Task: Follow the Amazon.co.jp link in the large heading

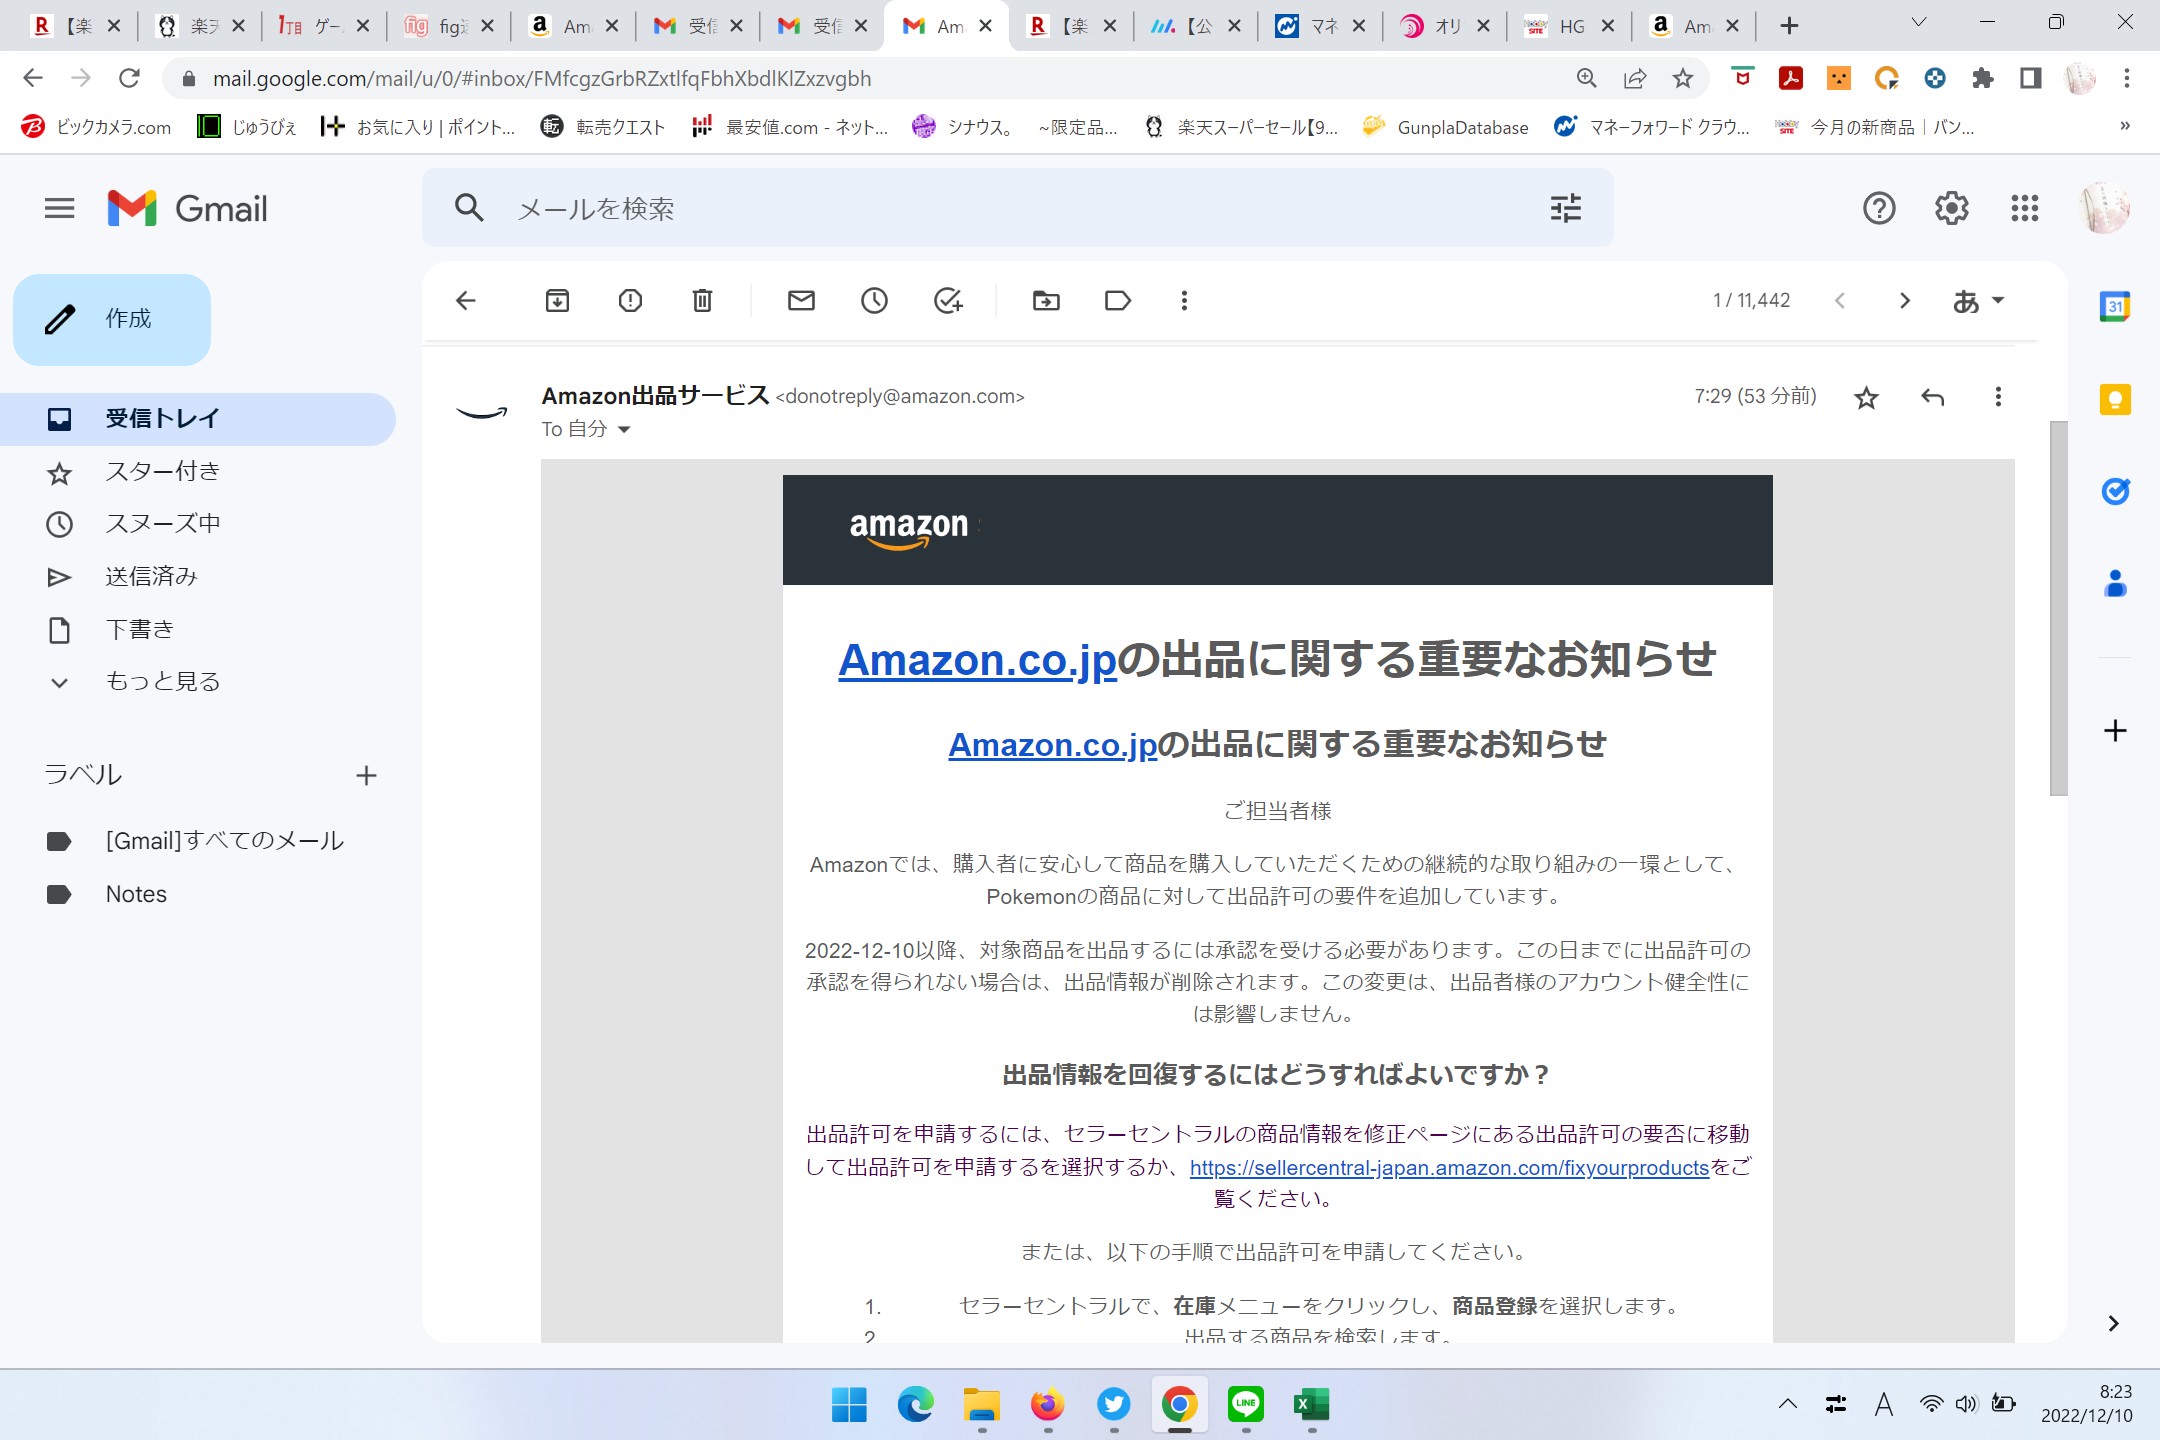Action: click(x=977, y=660)
